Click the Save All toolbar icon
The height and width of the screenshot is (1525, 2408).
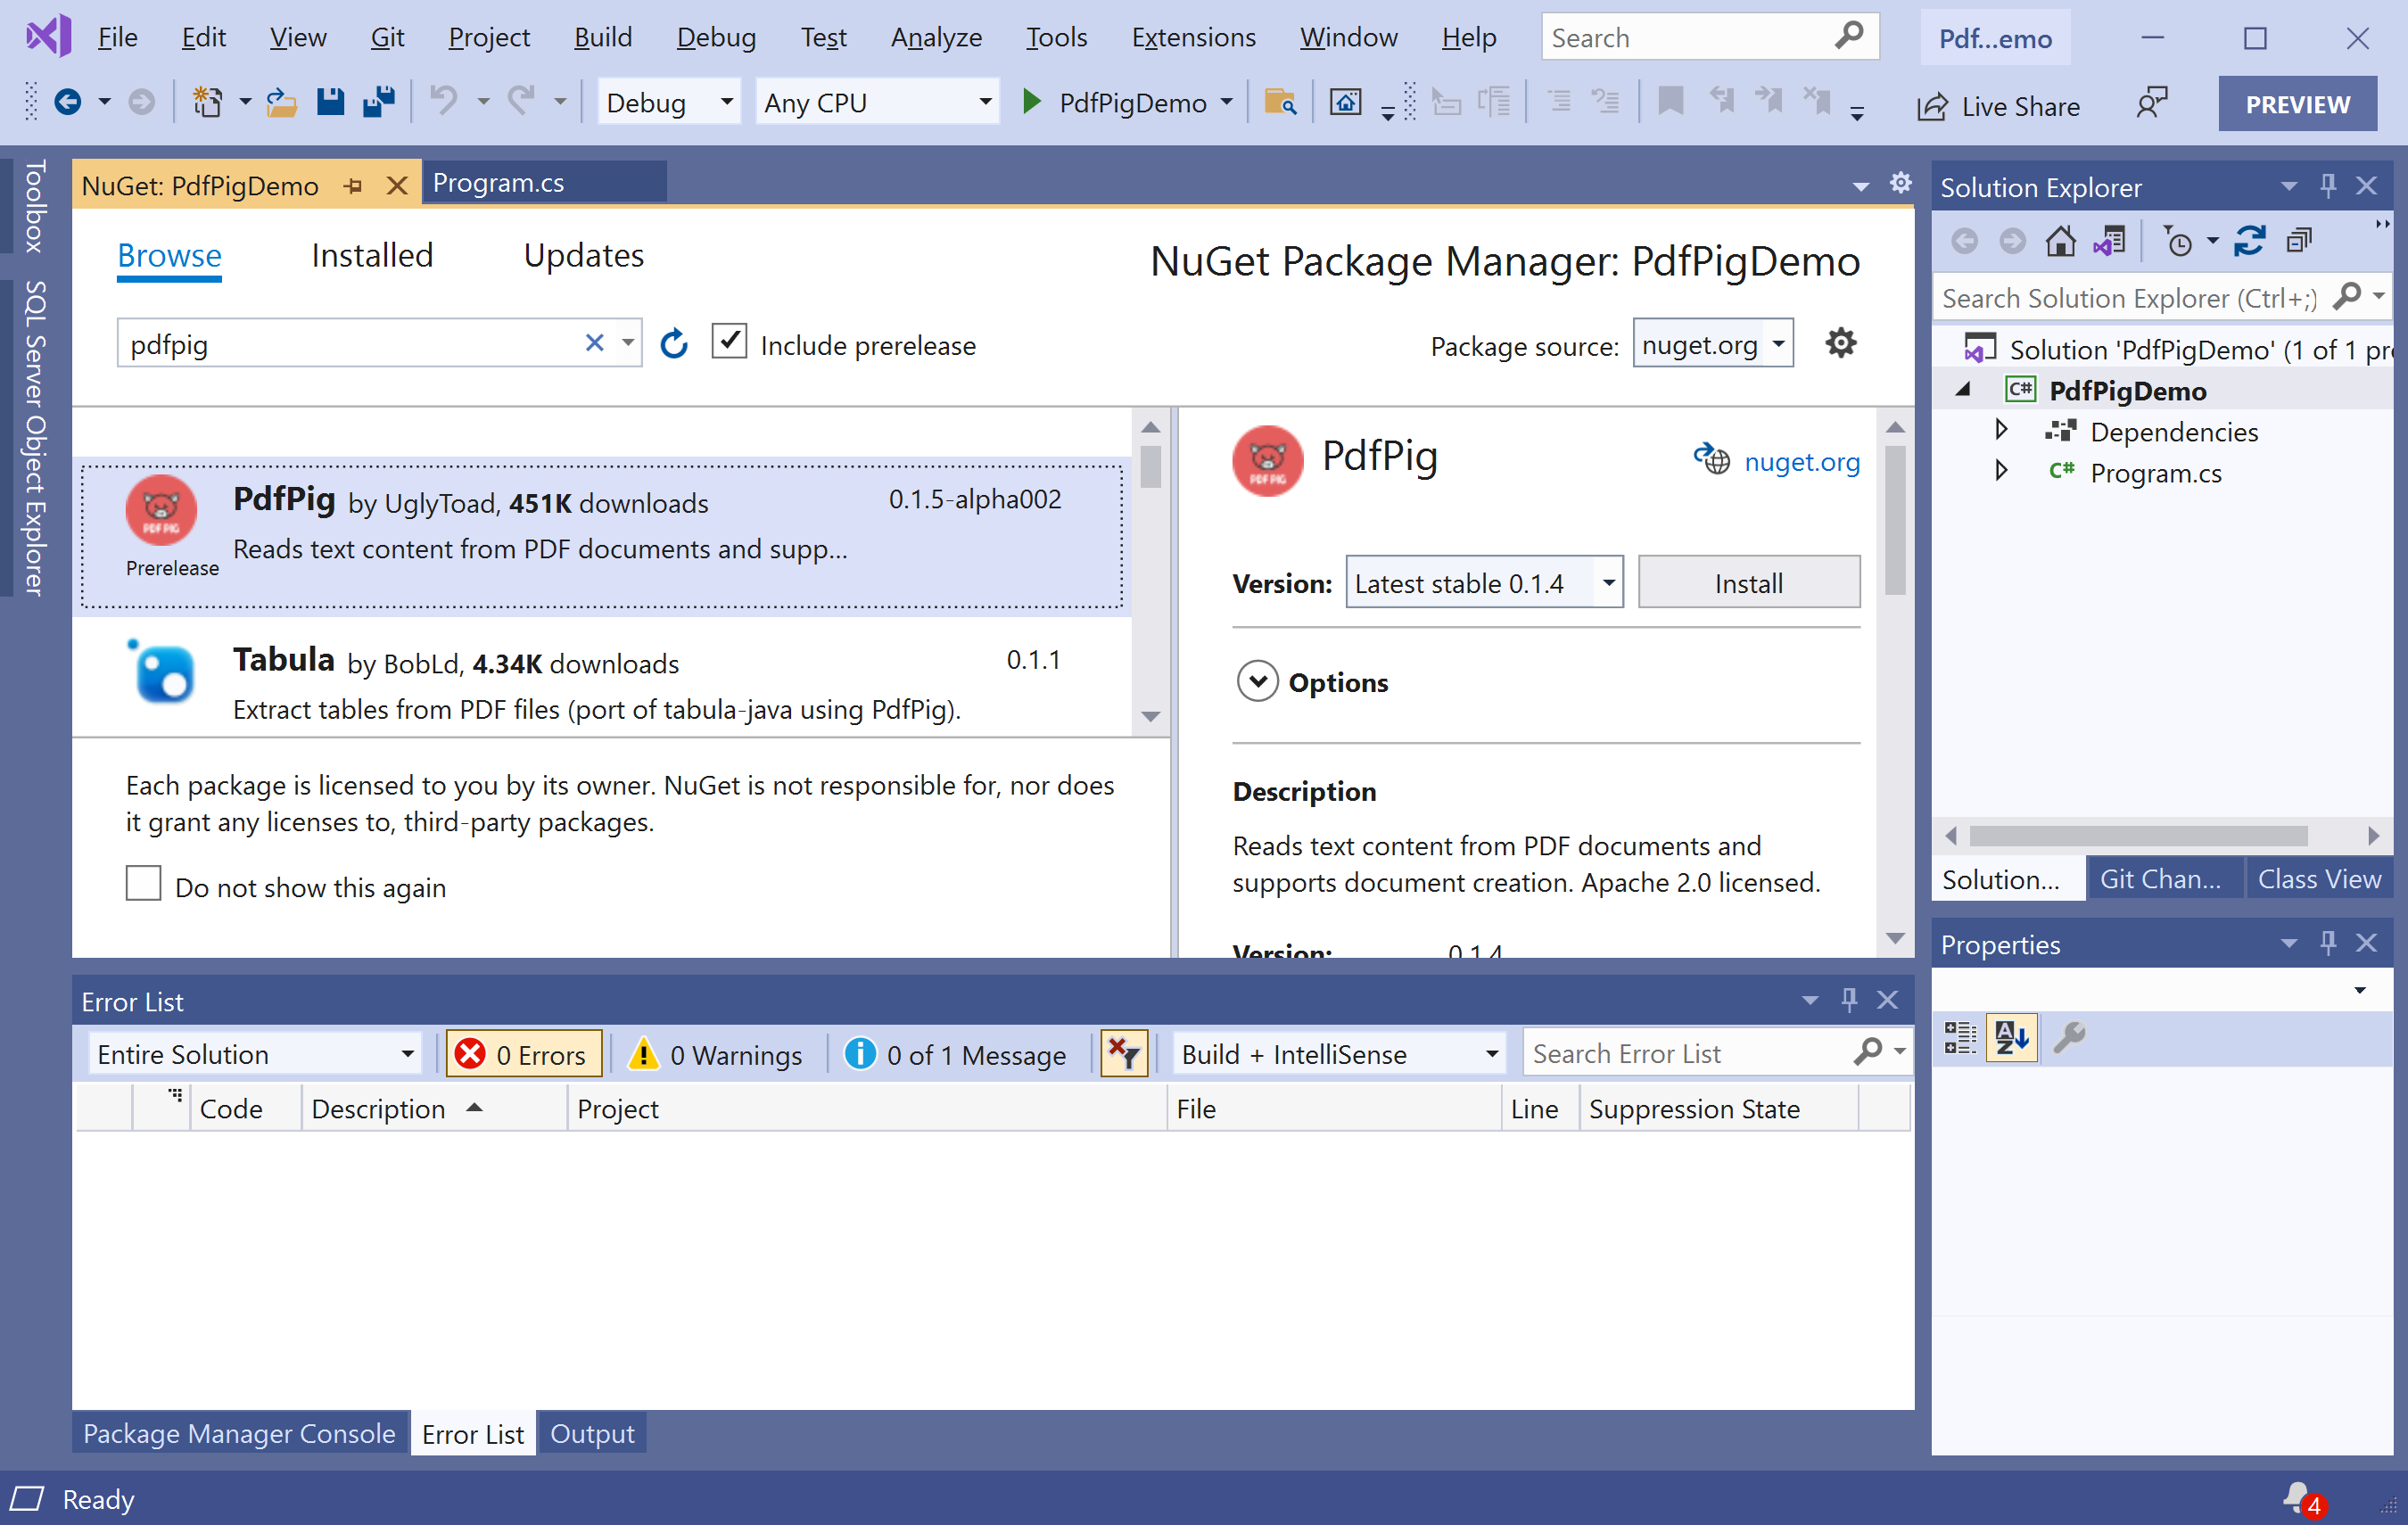pyautogui.click(x=379, y=102)
